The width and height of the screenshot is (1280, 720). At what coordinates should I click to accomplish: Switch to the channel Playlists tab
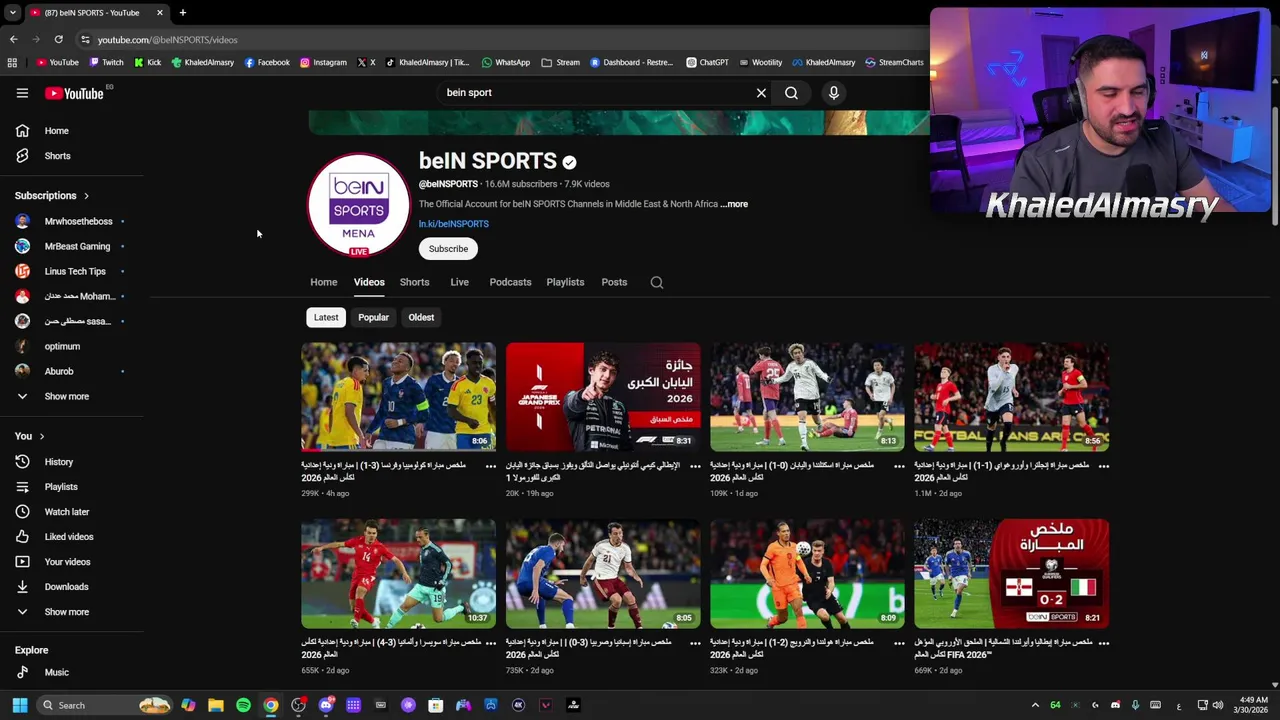click(565, 282)
